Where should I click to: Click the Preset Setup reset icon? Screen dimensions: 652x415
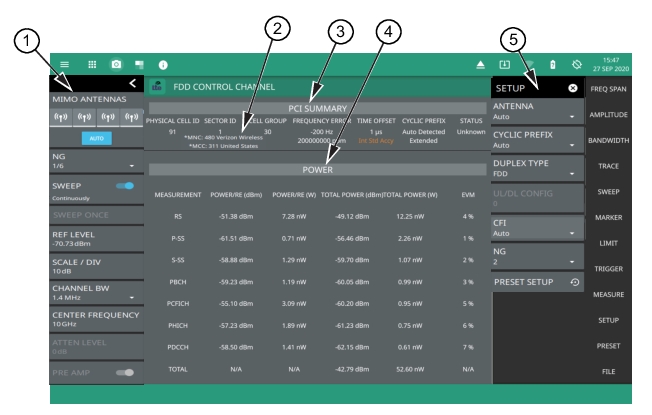pyautogui.click(x=572, y=282)
